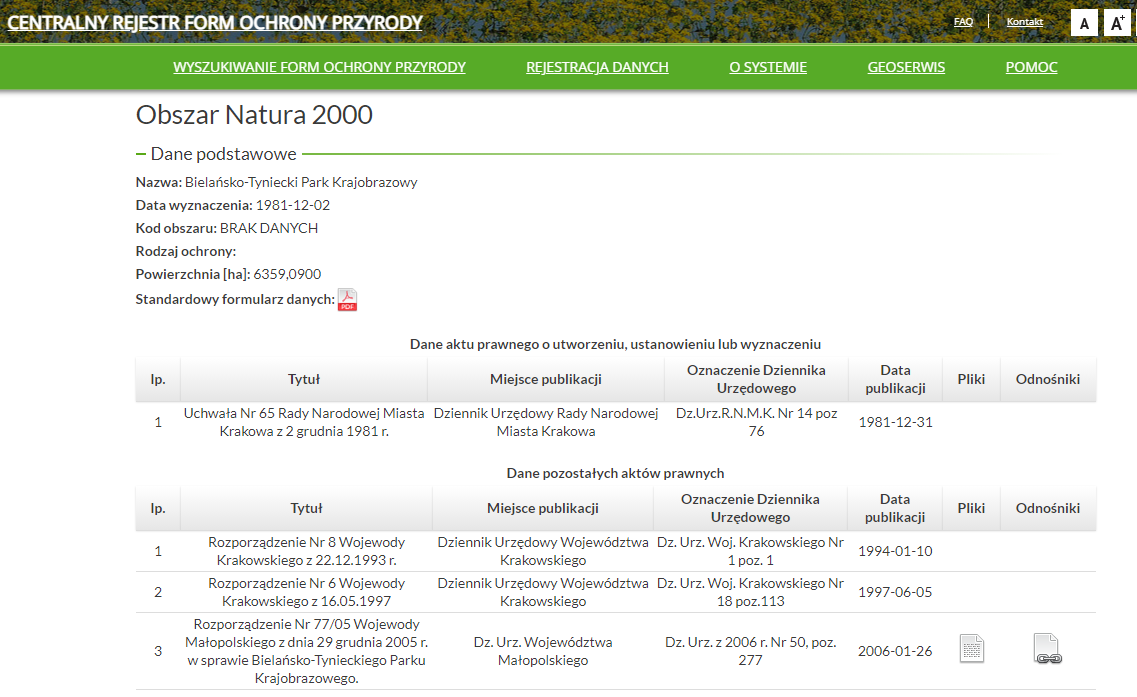Open the O Systemie menu
1137x697 pixels.
click(x=767, y=67)
